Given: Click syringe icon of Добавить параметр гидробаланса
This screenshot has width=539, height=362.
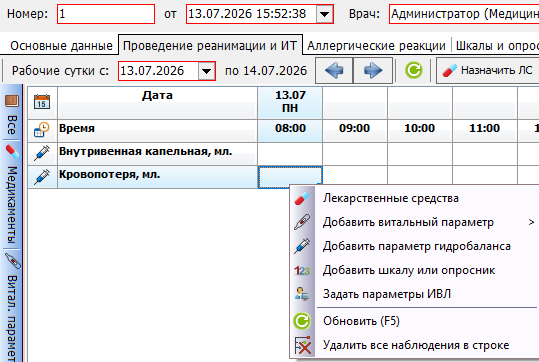Looking at the screenshot, I should tap(302, 246).
